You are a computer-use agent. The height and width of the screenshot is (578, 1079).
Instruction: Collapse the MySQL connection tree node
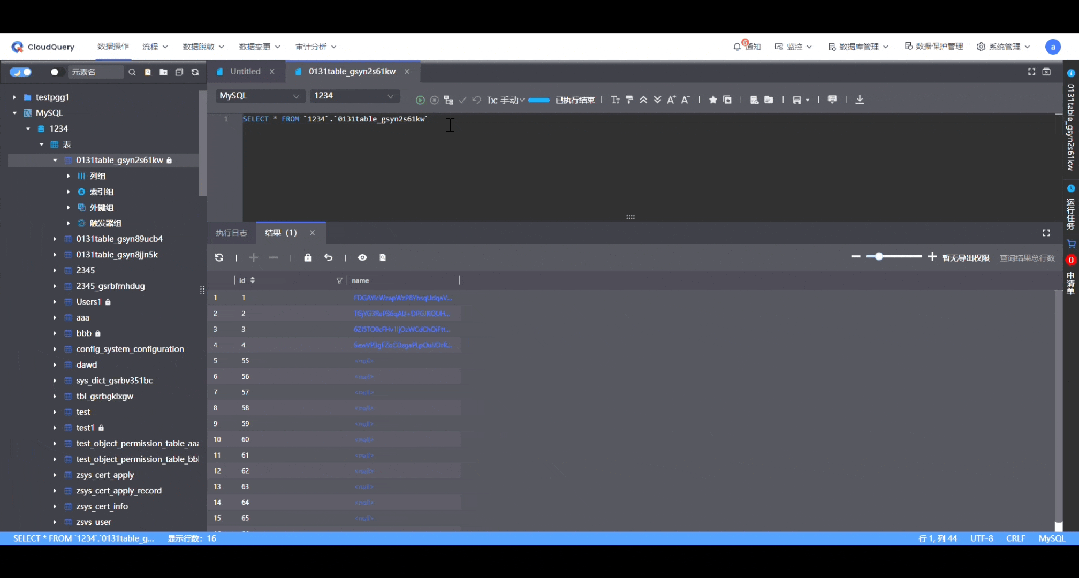pos(14,113)
